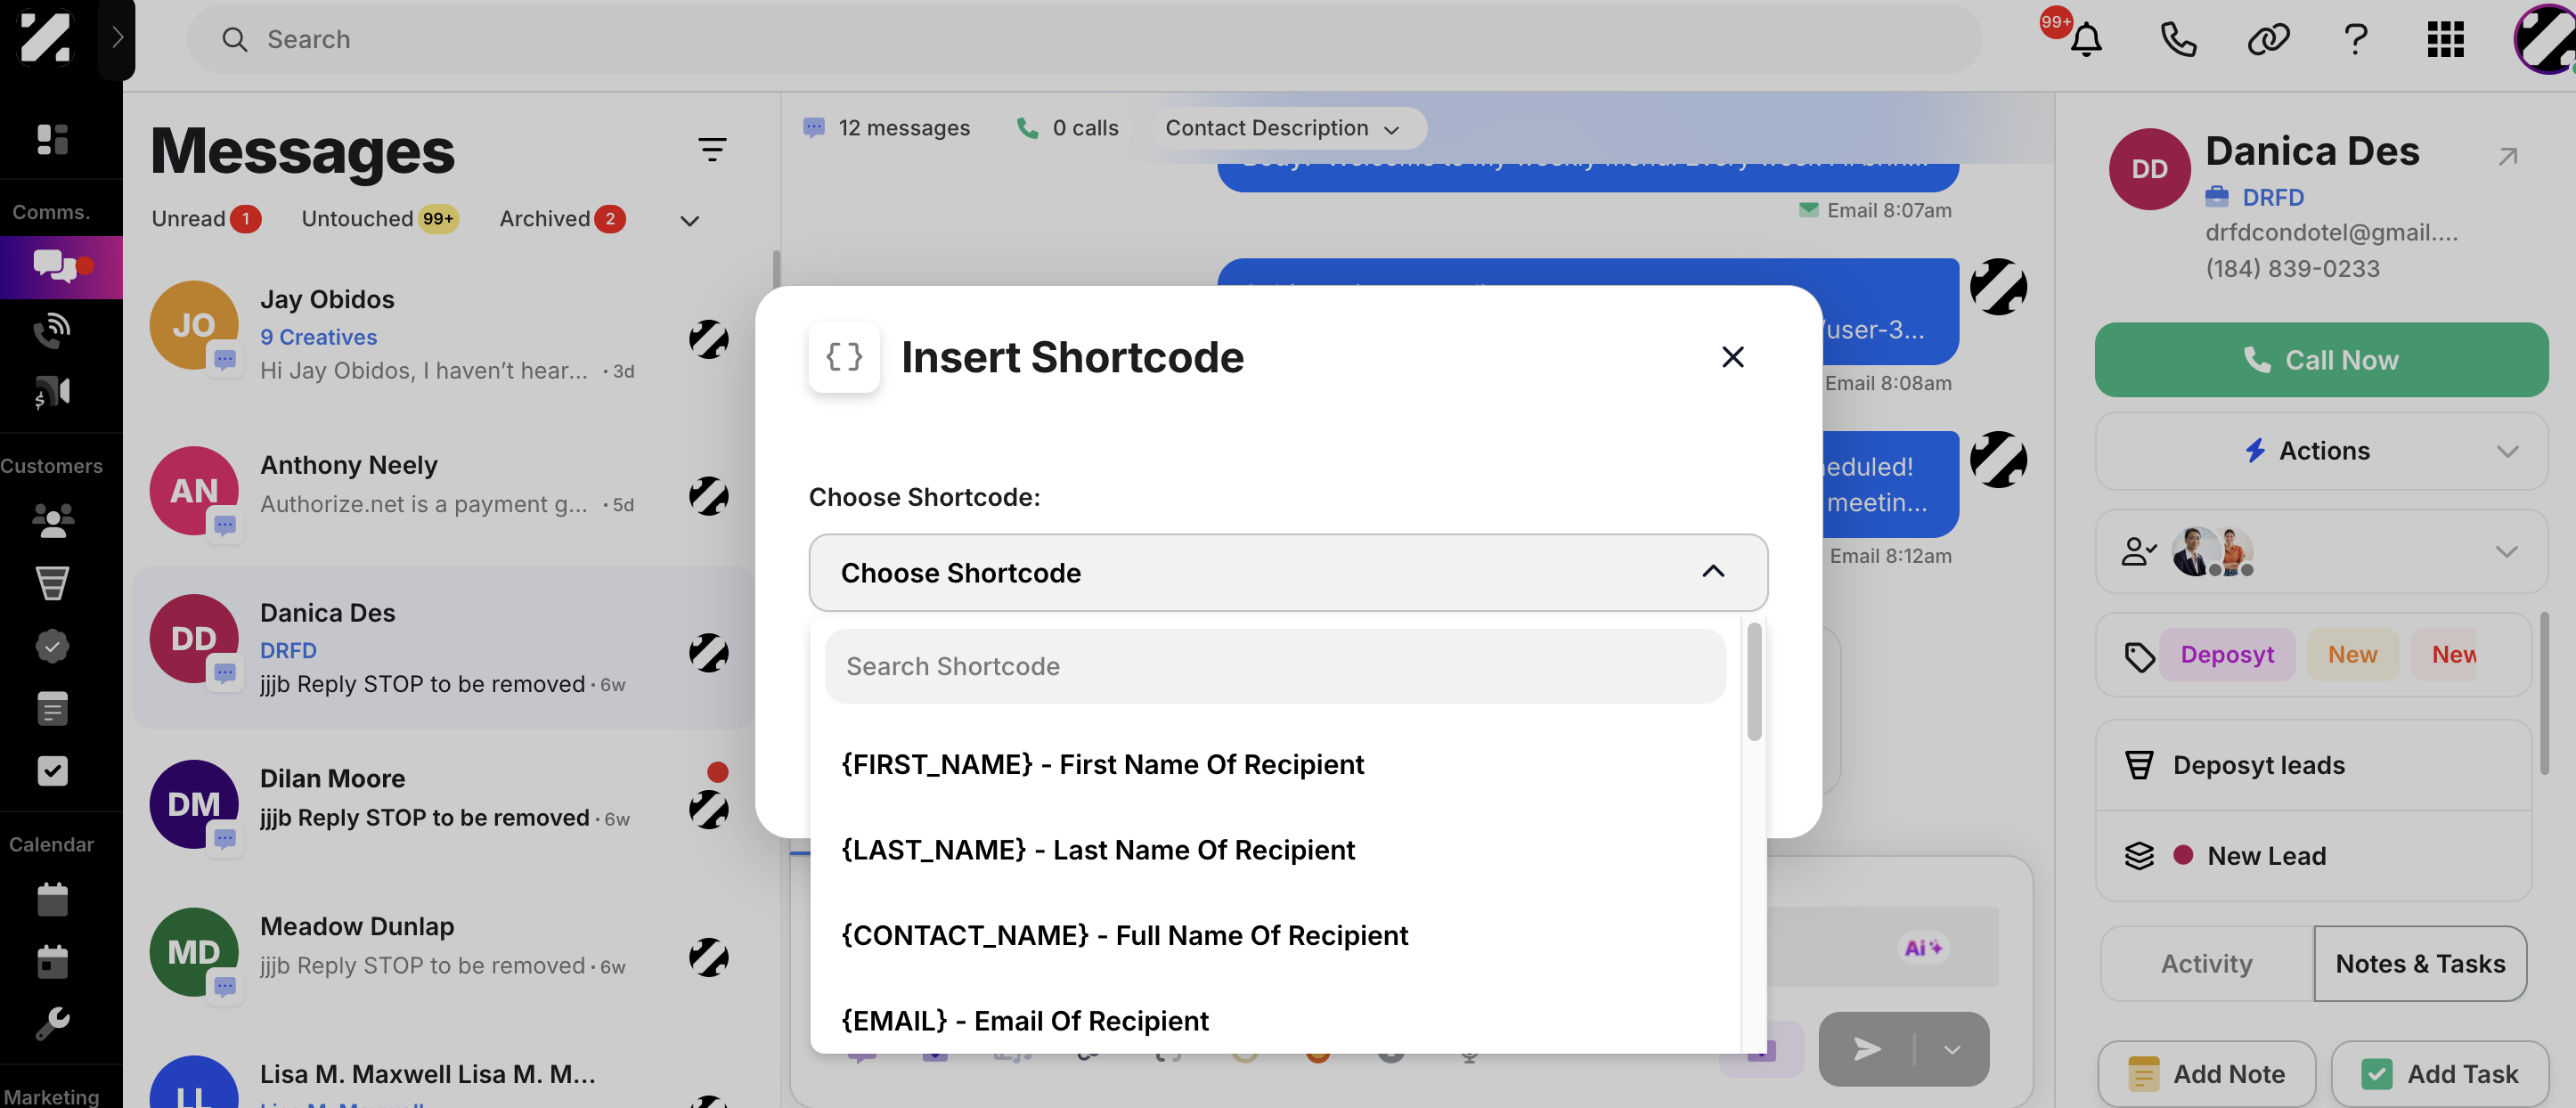Open the calendar icon under Calendar

(x=52, y=899)
